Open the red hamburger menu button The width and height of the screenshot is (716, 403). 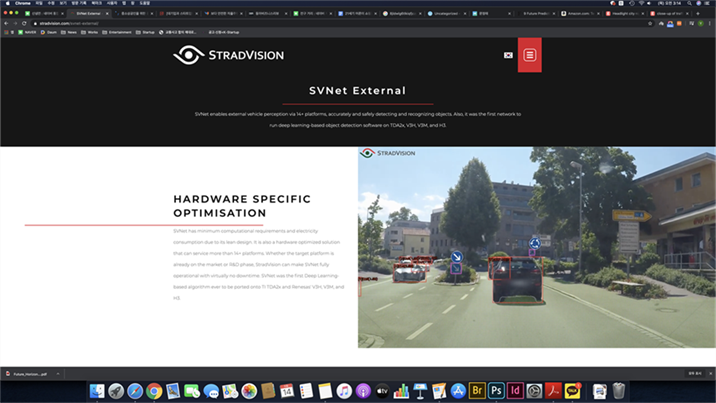(529, 55)
